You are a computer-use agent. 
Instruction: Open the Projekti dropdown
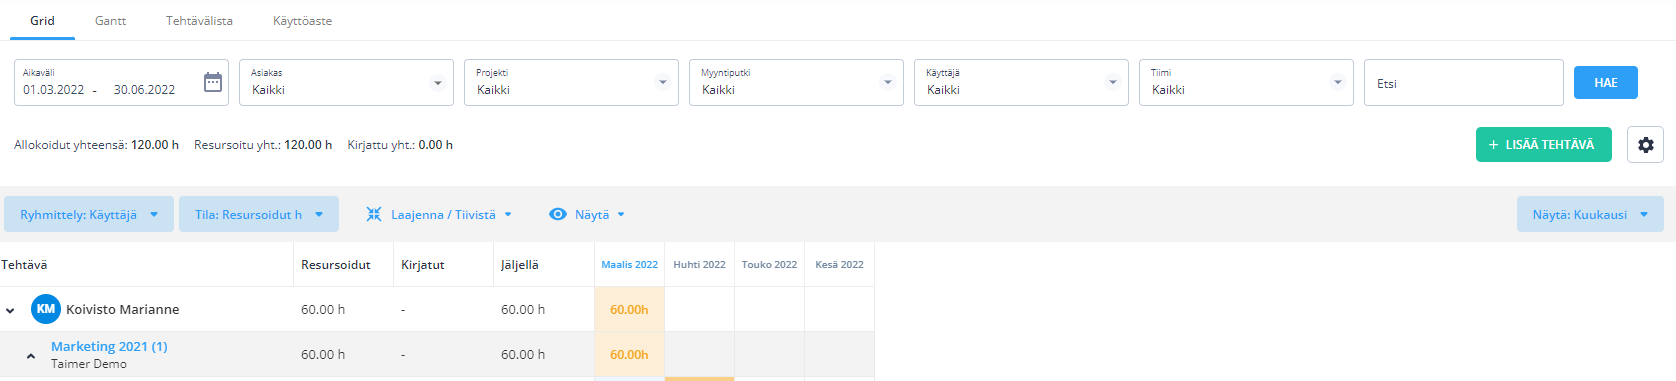[x=571, y=82]
